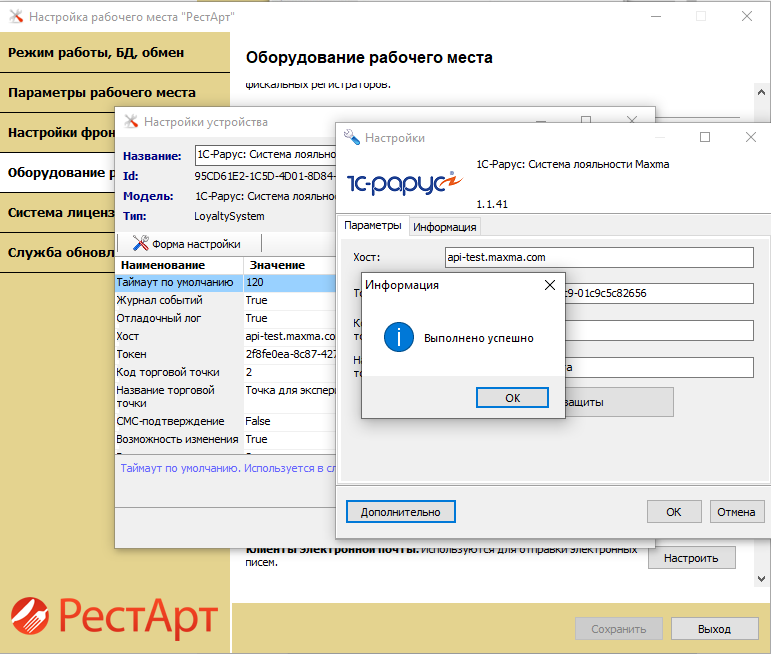
Task: Click the blue information icon in the dialog
Action: [398, 337]
